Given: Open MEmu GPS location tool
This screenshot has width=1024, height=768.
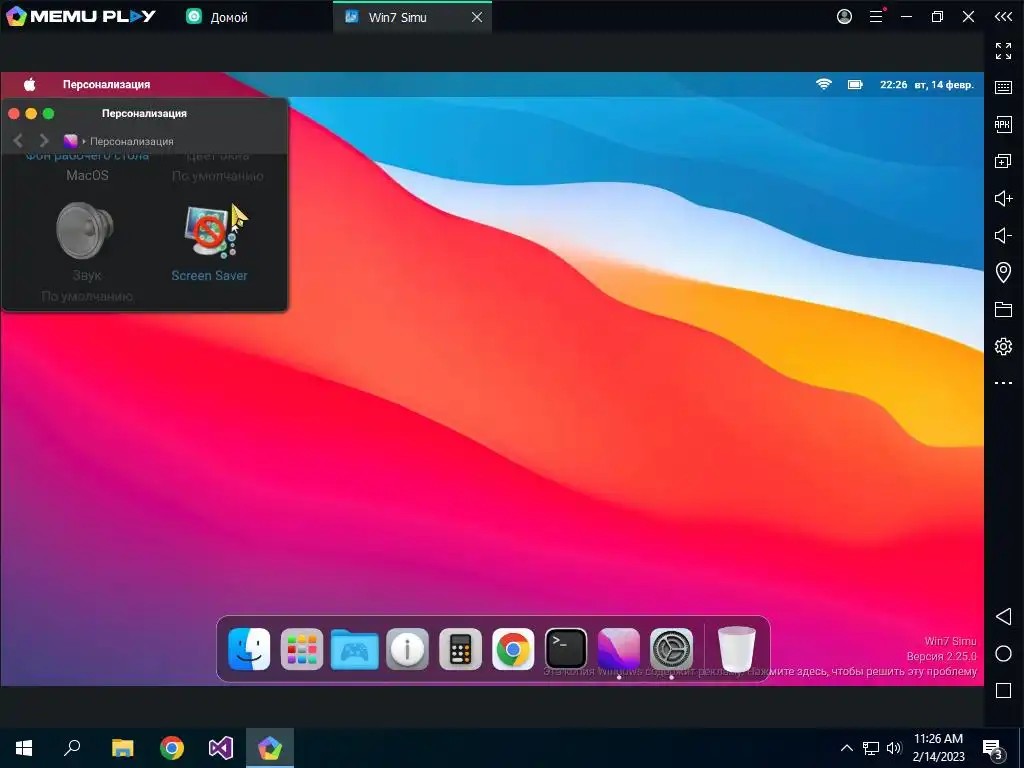Looking at the screenshot, I should click(x=1003, y=272).
